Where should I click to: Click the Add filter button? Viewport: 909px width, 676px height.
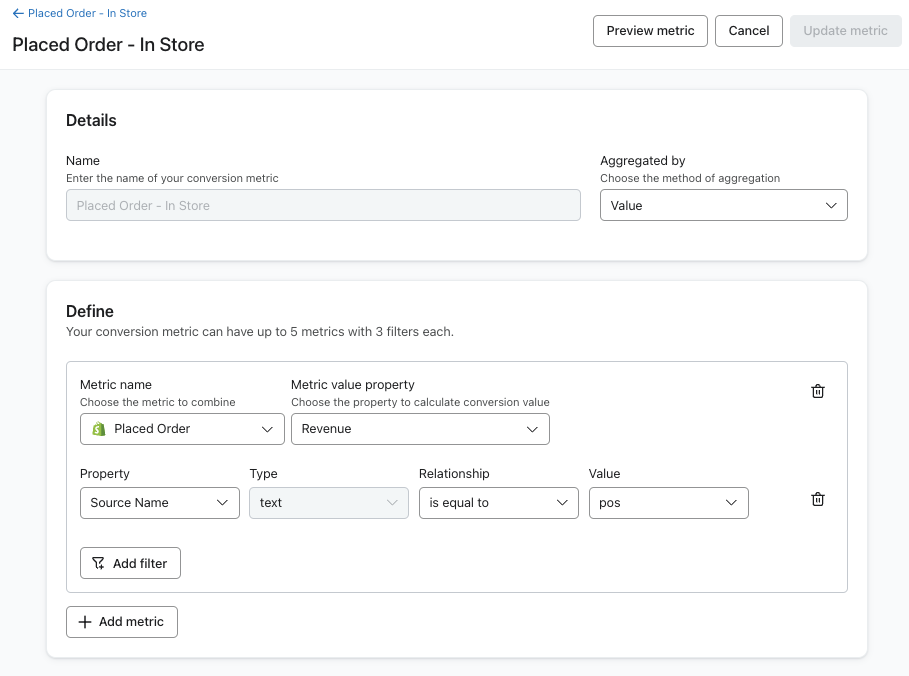[130, 564]
